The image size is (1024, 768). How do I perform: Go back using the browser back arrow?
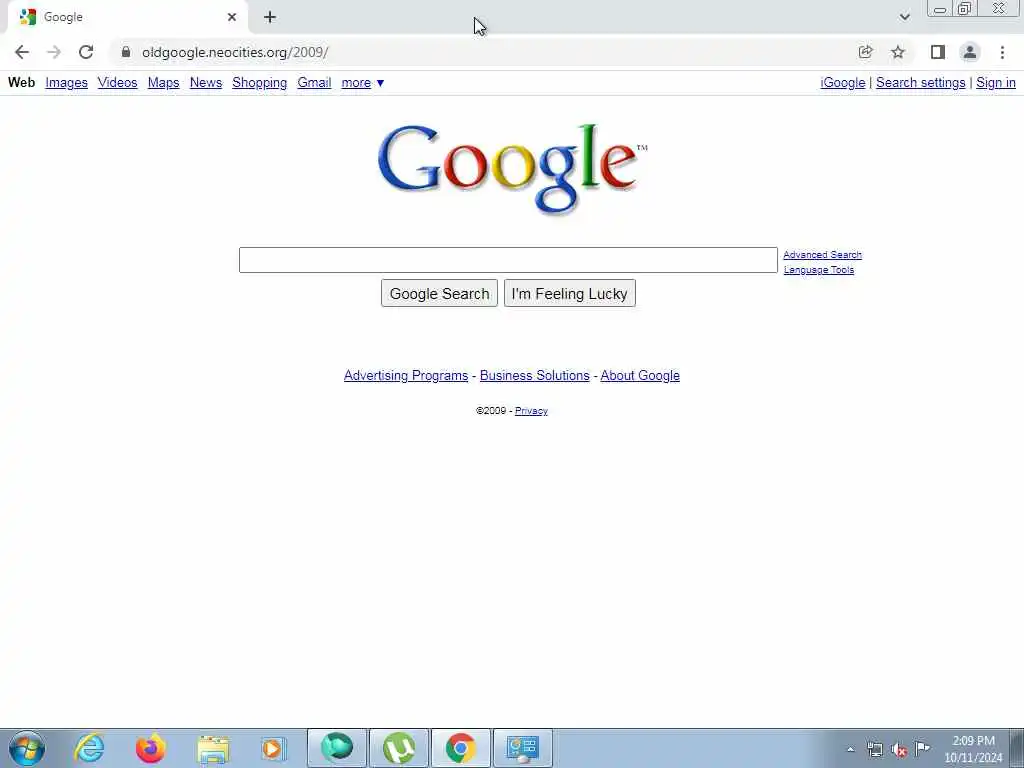(22, 52)
